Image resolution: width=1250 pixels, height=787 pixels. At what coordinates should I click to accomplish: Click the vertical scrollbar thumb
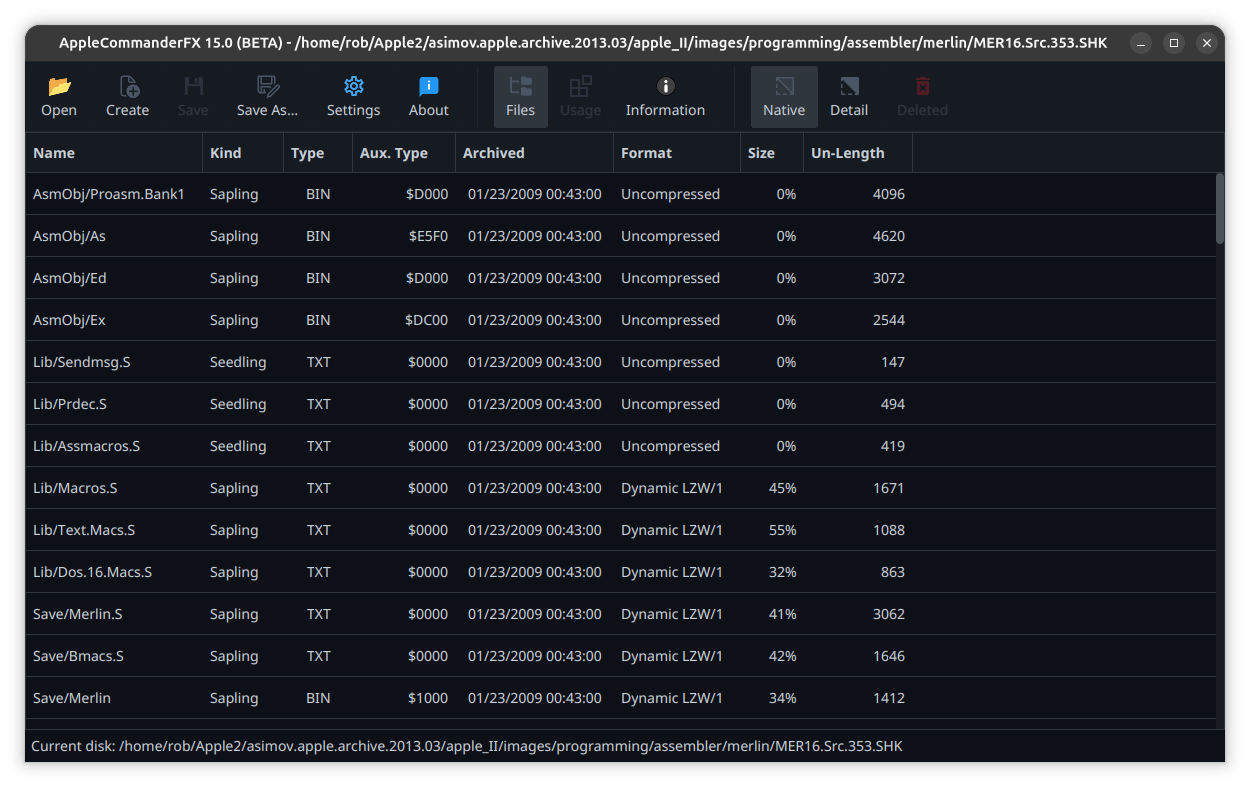point(1220,208)
